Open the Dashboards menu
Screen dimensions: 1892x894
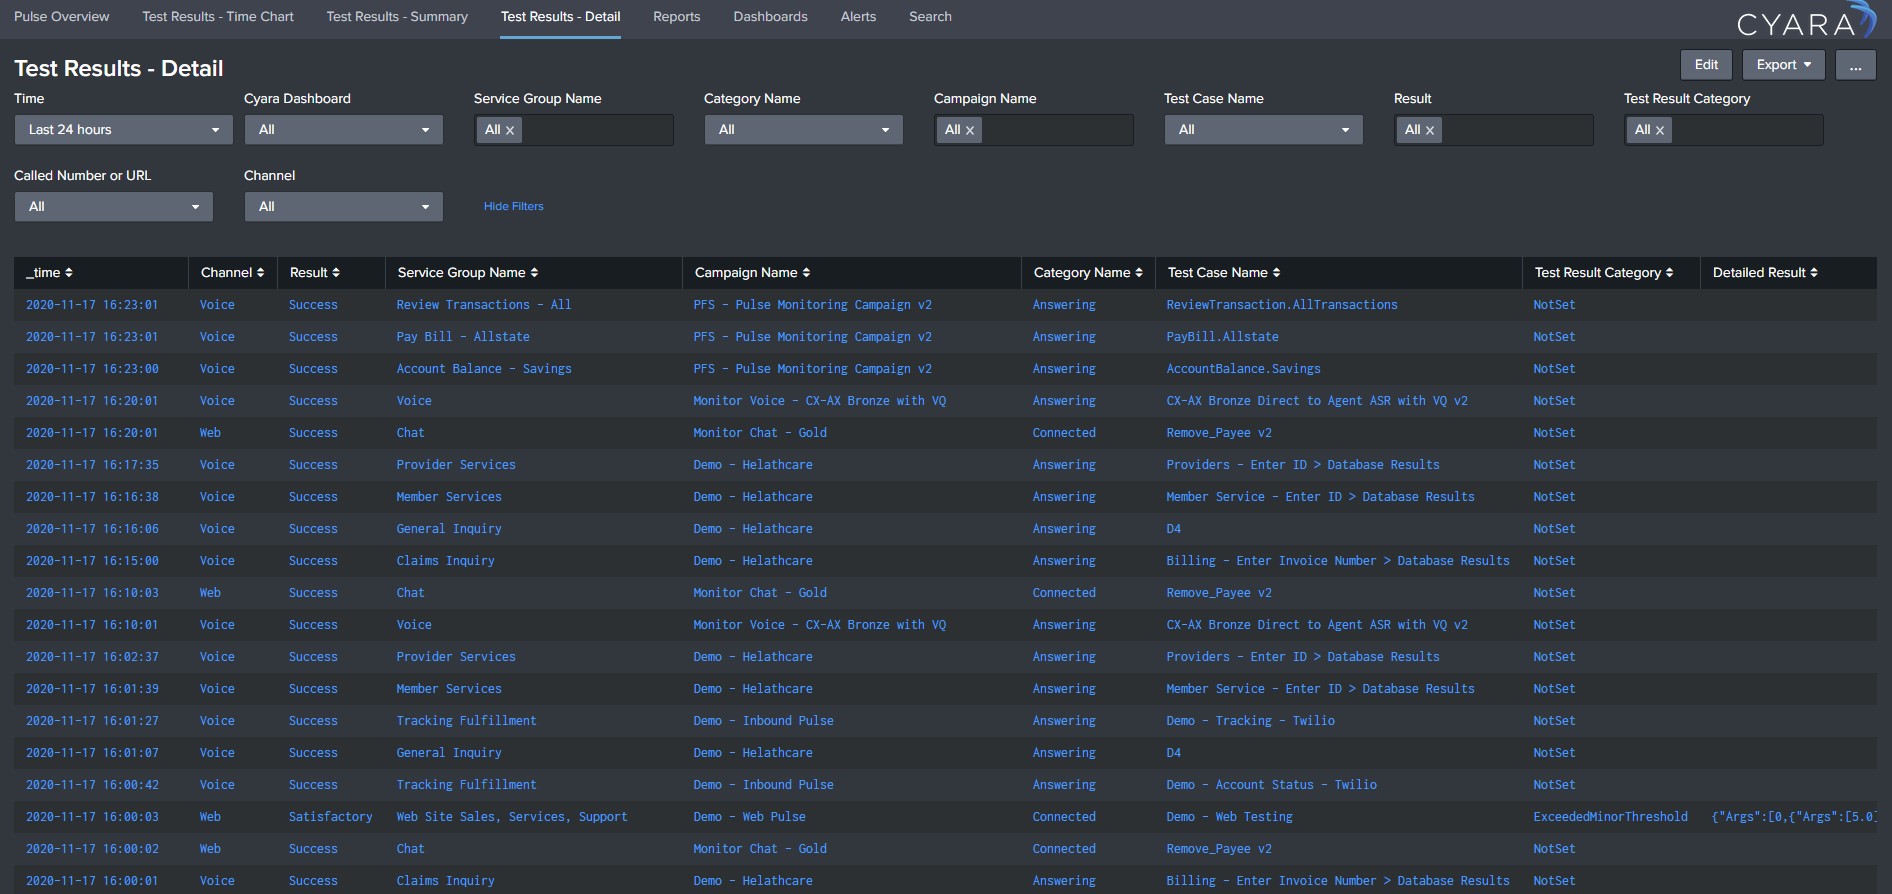pyautogui.click(x=770, y=17)
